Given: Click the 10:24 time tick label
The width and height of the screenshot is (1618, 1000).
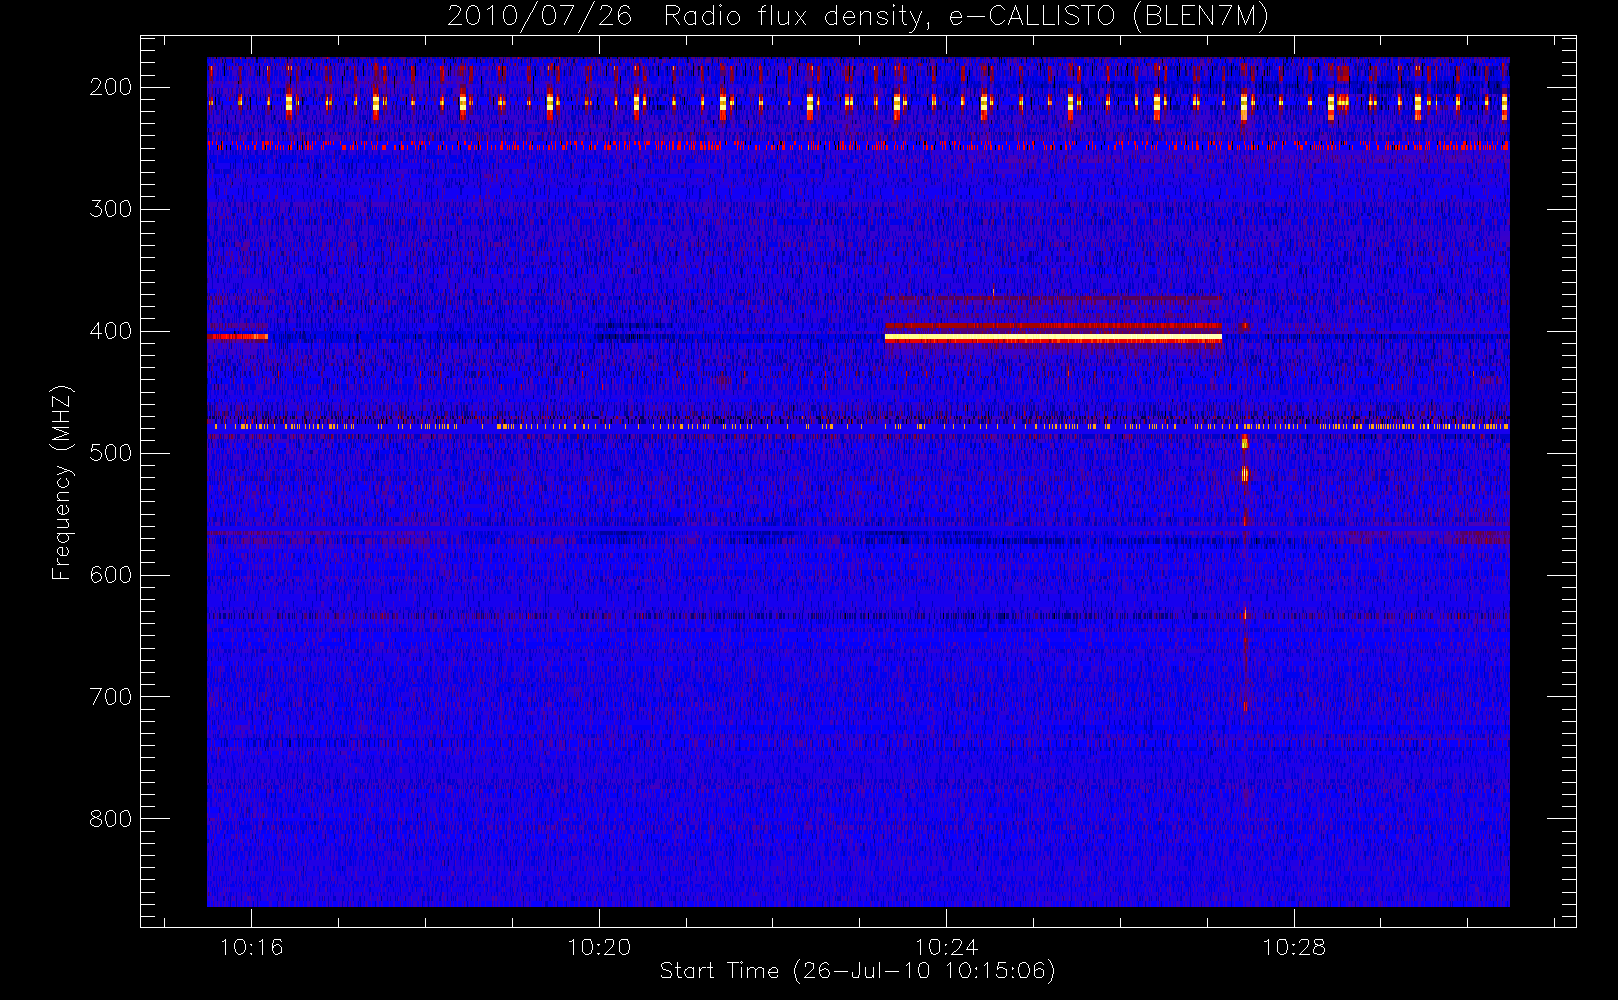Looking at the screenshot, I should click(x=946, y=947).
